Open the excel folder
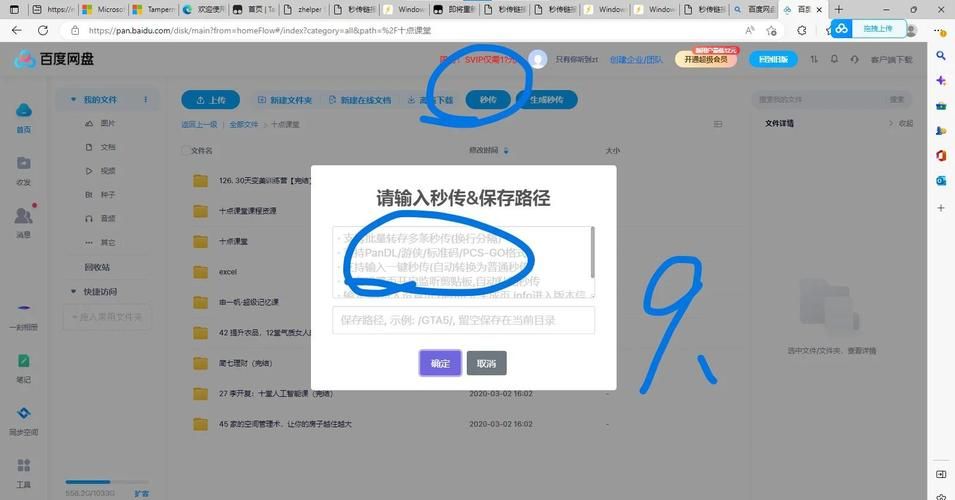Image resolution: width=955 pixels, height=500 pixels. (228, 272)
